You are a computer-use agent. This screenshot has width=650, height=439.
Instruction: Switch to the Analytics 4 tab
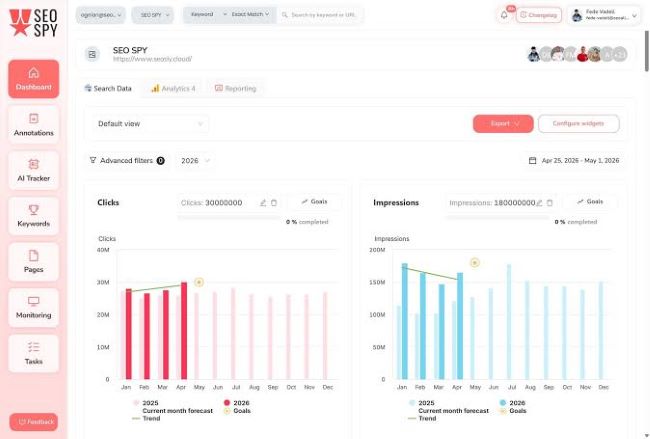(173, 88)
